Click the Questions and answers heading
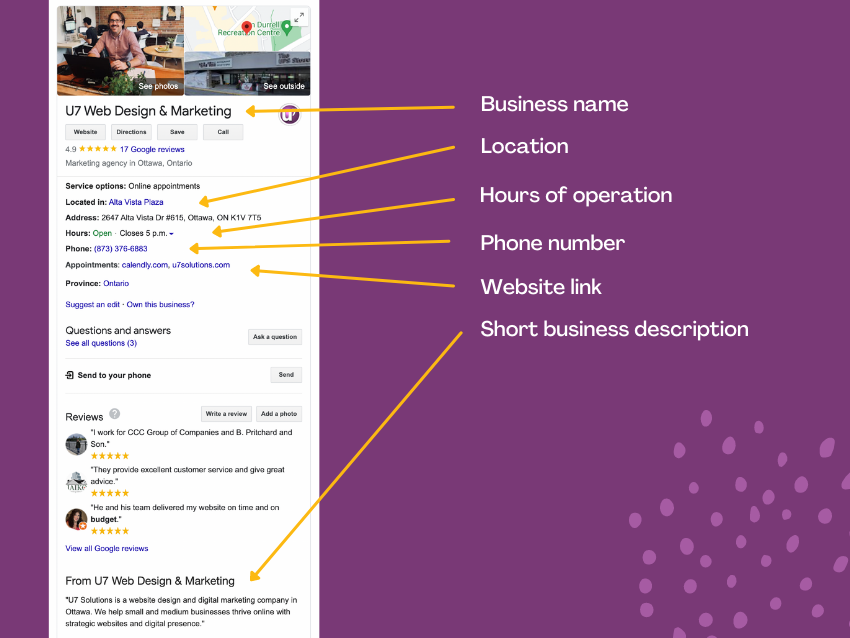850x638 pixels. [x=118, y=331]
